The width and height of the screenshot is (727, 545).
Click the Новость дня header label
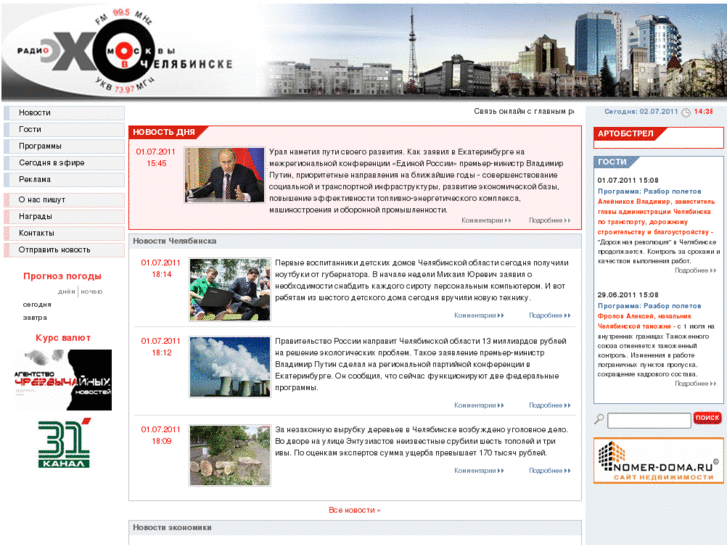164,132
